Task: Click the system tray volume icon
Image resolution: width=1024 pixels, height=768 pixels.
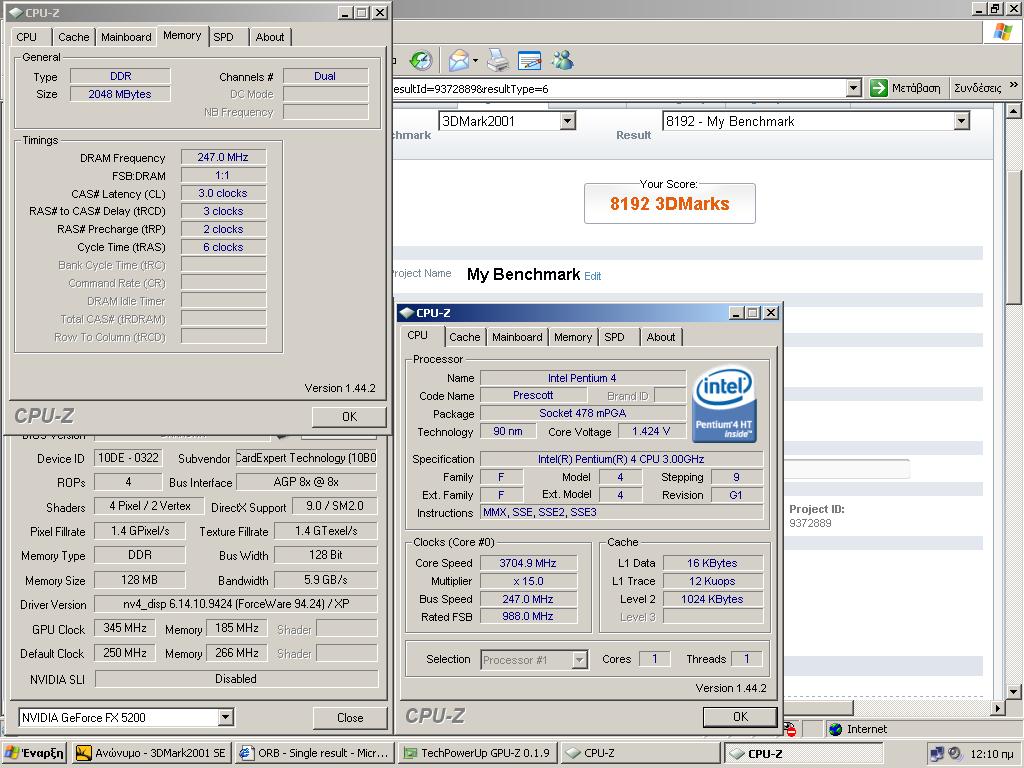Action: point(955,753)
